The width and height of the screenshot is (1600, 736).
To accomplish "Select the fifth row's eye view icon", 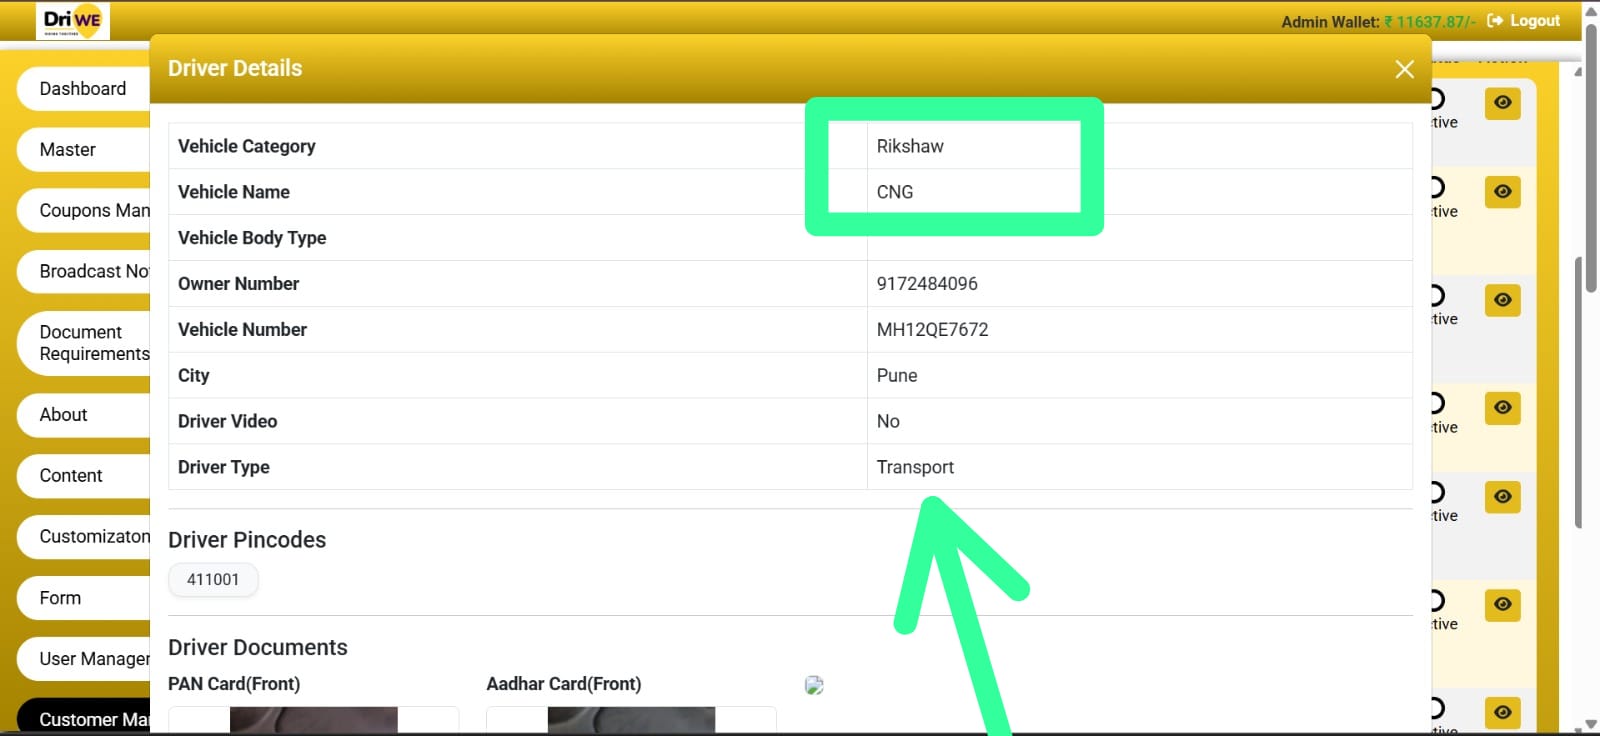I will click(1502, 497).
